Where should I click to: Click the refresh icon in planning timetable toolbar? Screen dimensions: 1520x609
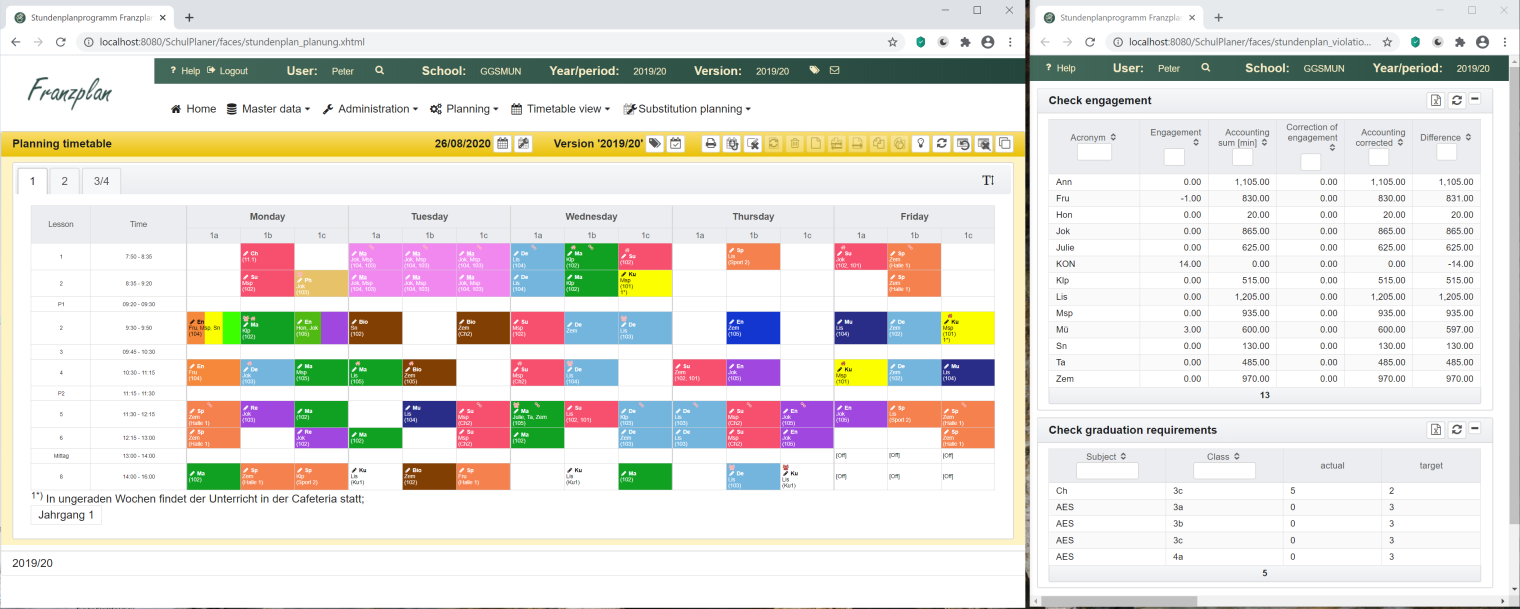point(941,144)
